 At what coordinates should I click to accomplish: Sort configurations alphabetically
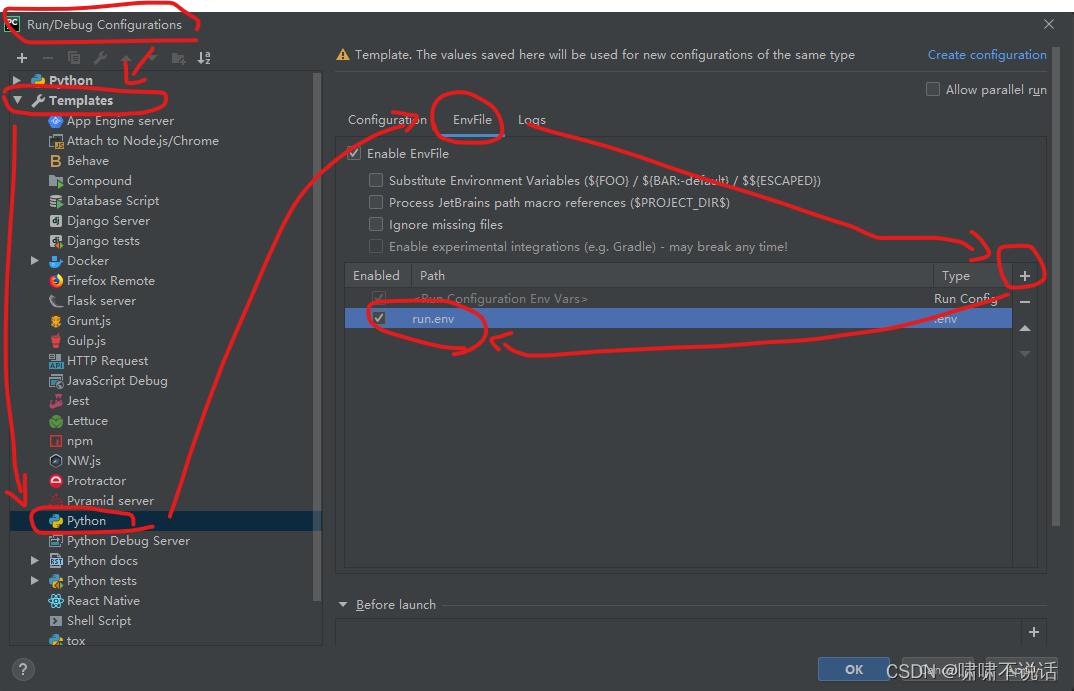tap(205, 58)
